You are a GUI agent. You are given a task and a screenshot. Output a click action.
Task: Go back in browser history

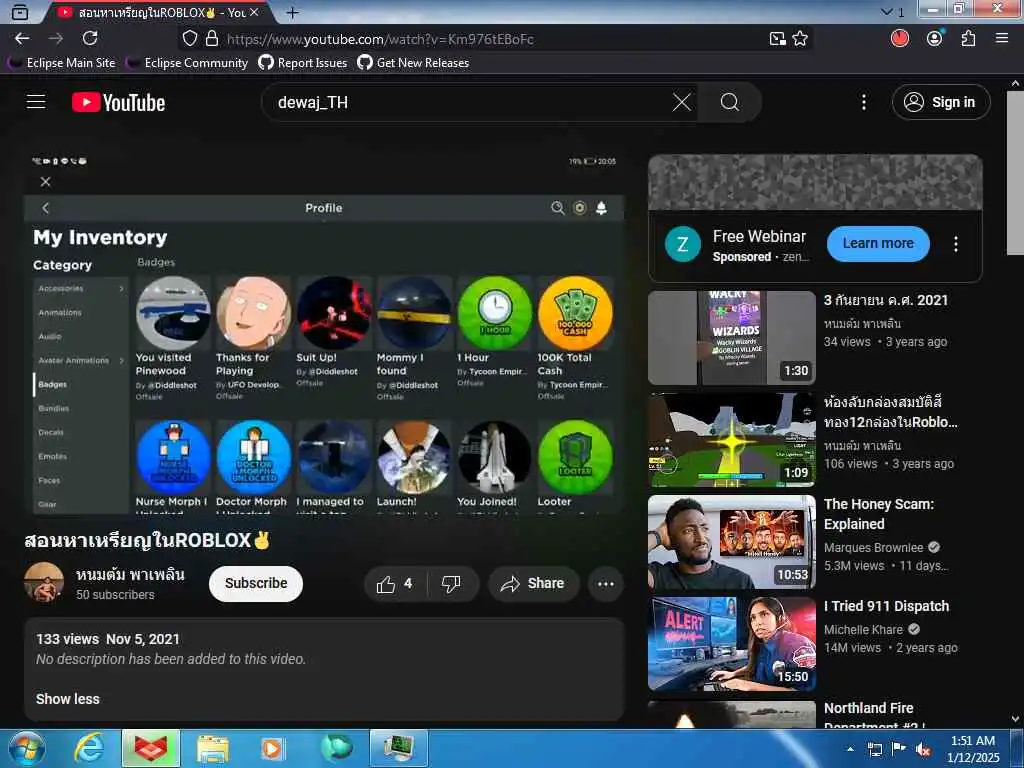[x=22, y=39]
